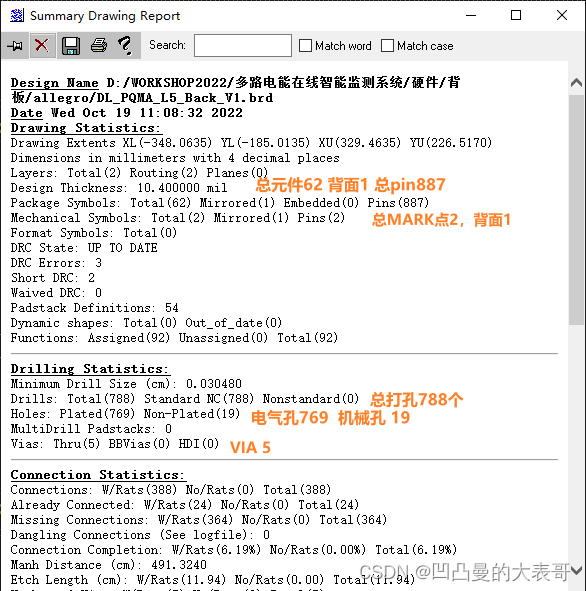Click the 'Drawing Statistics:' heading
This screenshot has width=586, height=591.
pos(86,128)
